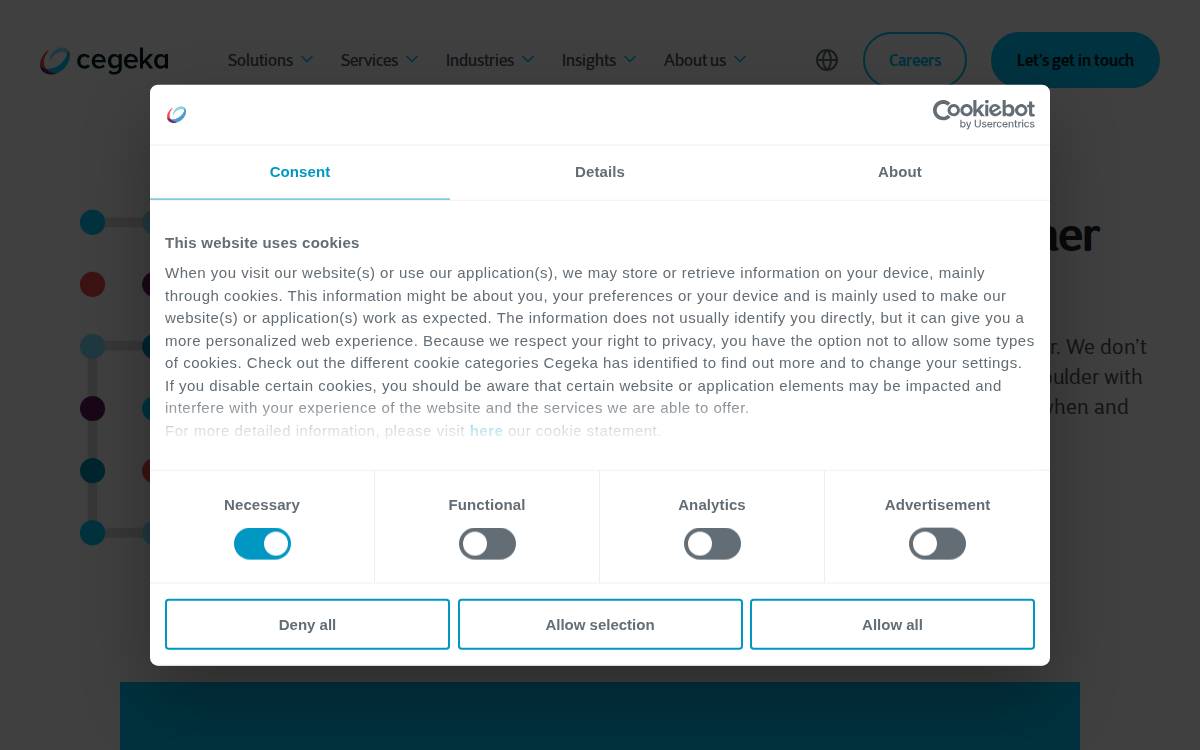Switch to the Details tab
1200x750 pixels.
click(600, 172)
